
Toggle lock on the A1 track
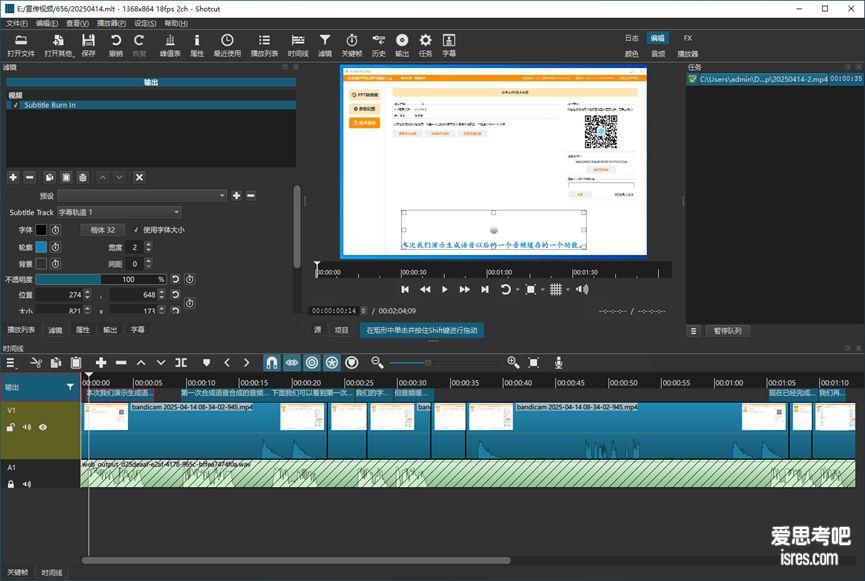coord(10,484)
